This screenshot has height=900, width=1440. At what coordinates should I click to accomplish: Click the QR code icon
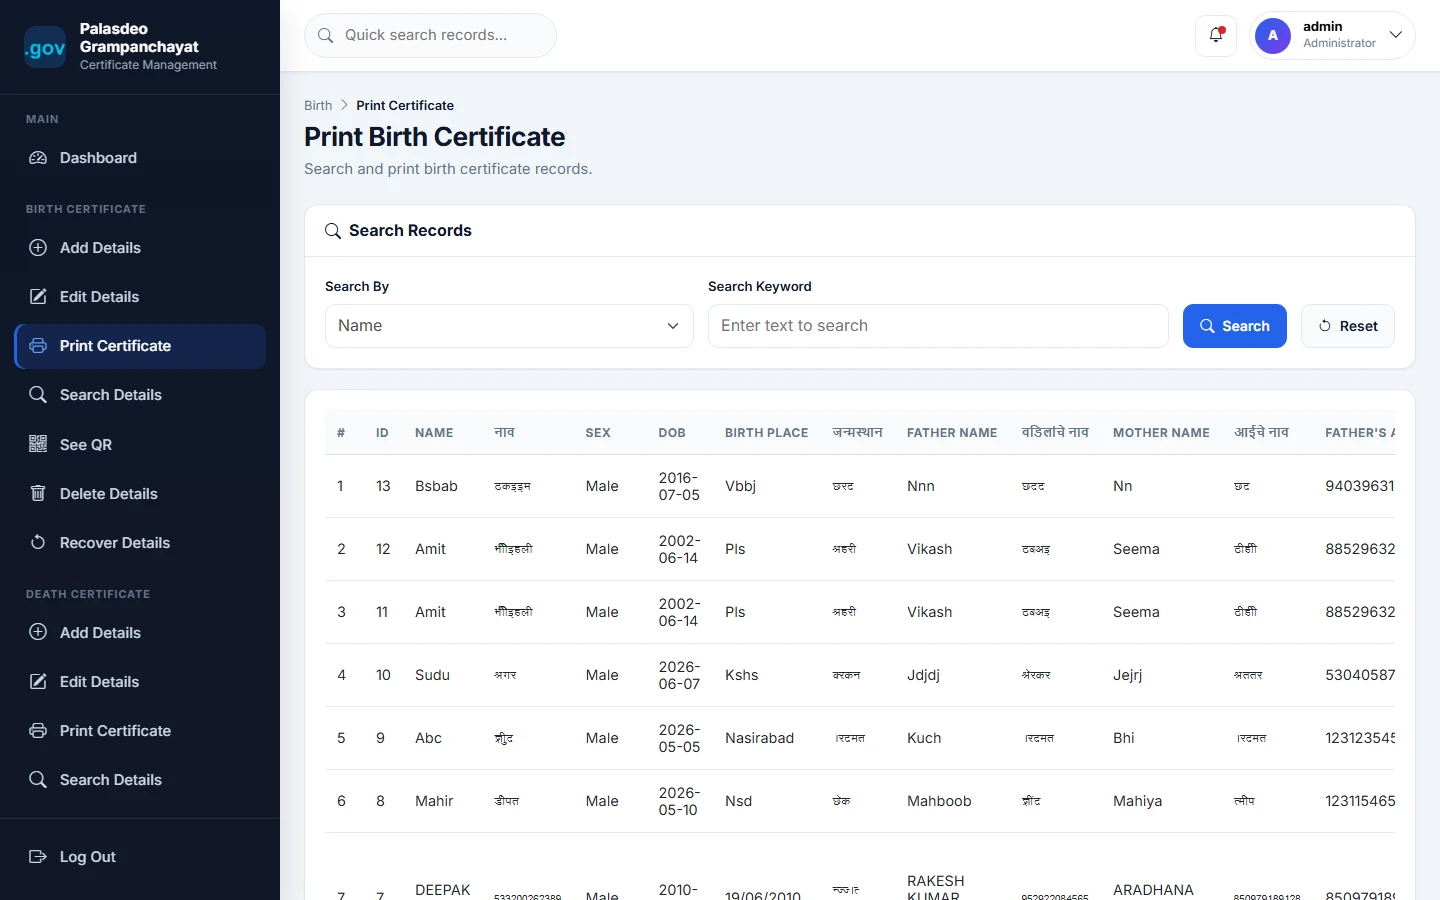point(38,444)
